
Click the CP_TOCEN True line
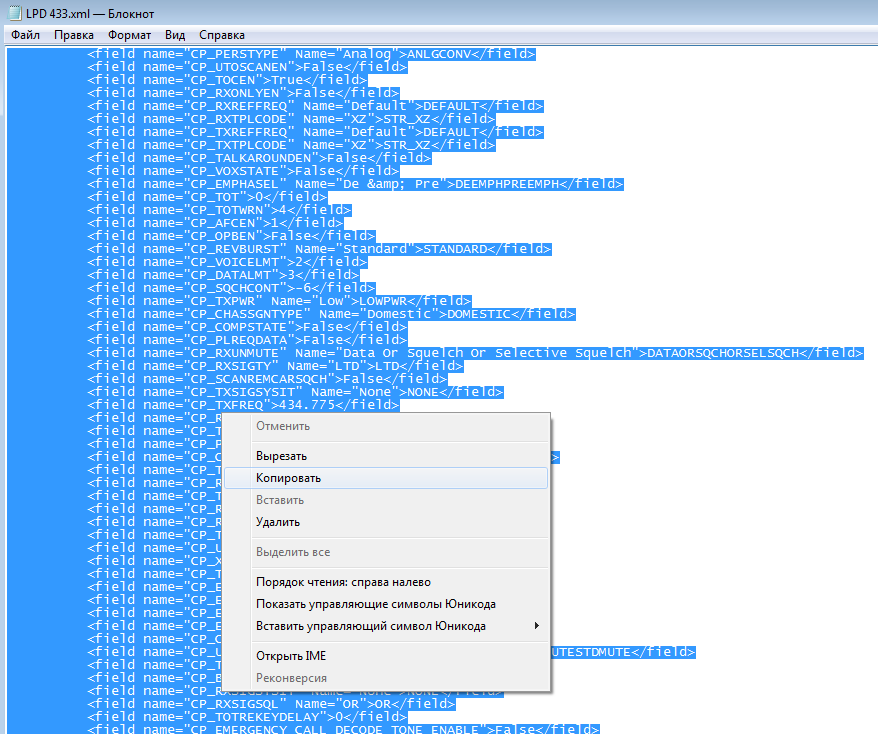227,80
